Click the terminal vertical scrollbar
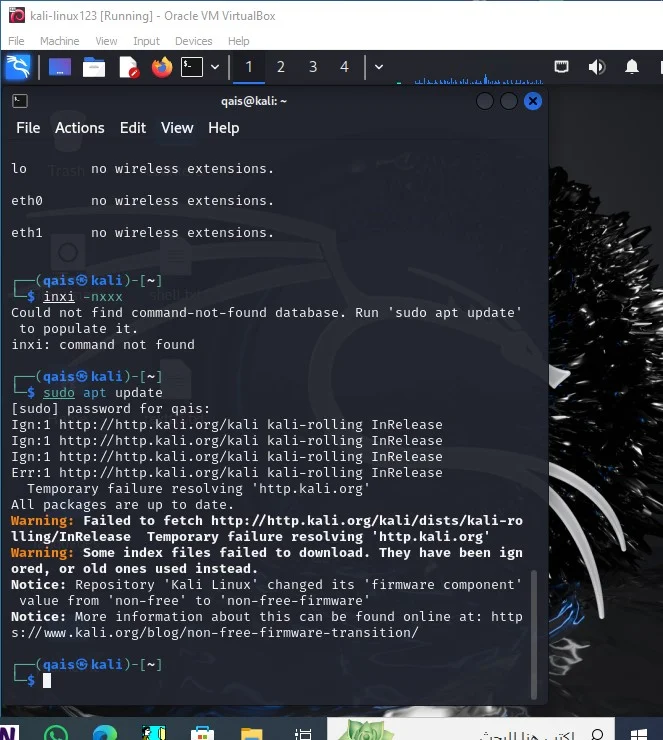The height and width of the screenshot is (740, 663). [534, 634]
